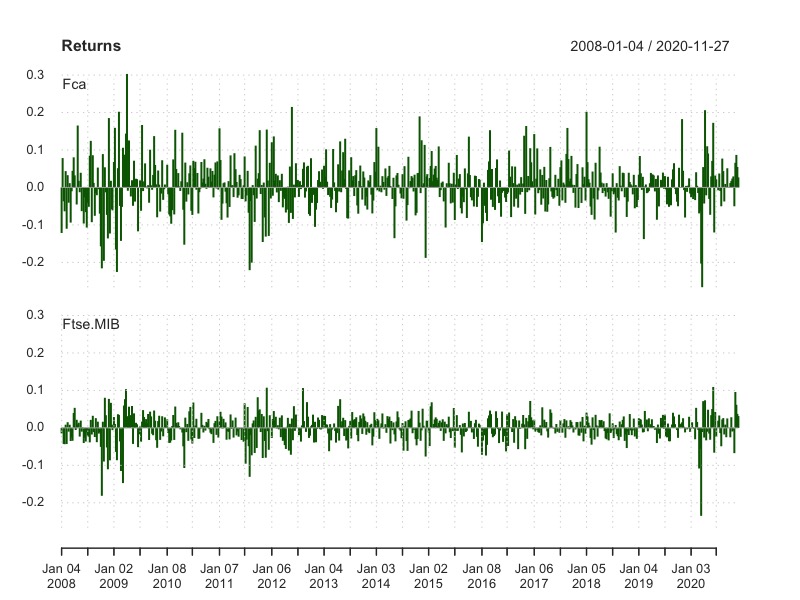Click the Jan 04 2008 axis label
Viewport: 800px width, 600px height.
[62, 575]
